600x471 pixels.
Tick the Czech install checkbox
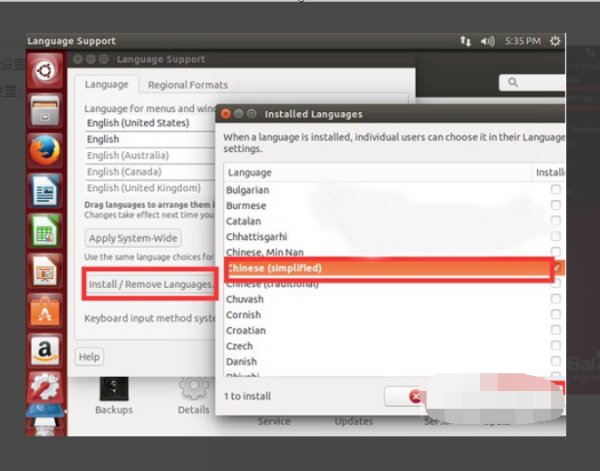tap(556, 346)
